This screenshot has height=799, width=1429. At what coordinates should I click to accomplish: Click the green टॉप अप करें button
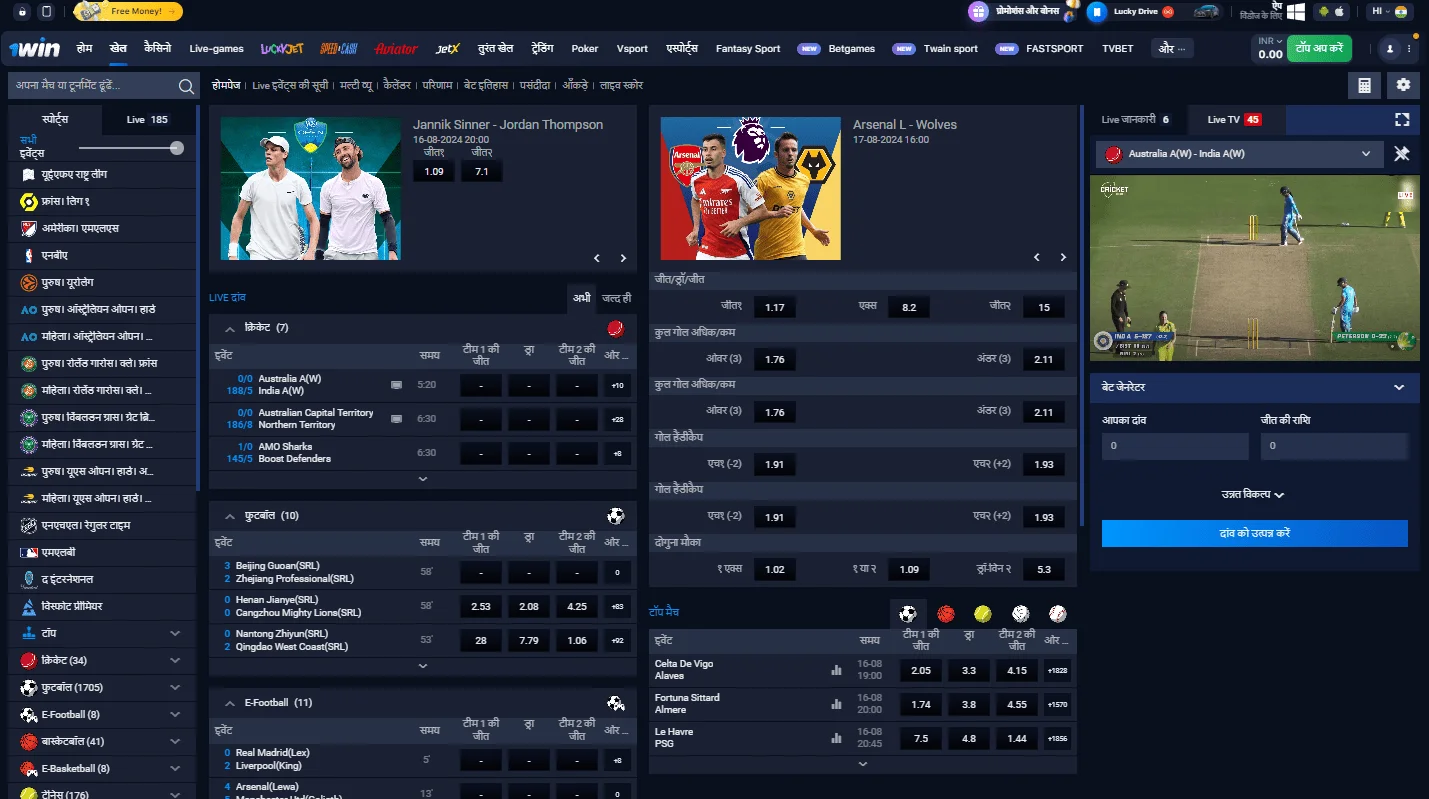point(1318,48)
